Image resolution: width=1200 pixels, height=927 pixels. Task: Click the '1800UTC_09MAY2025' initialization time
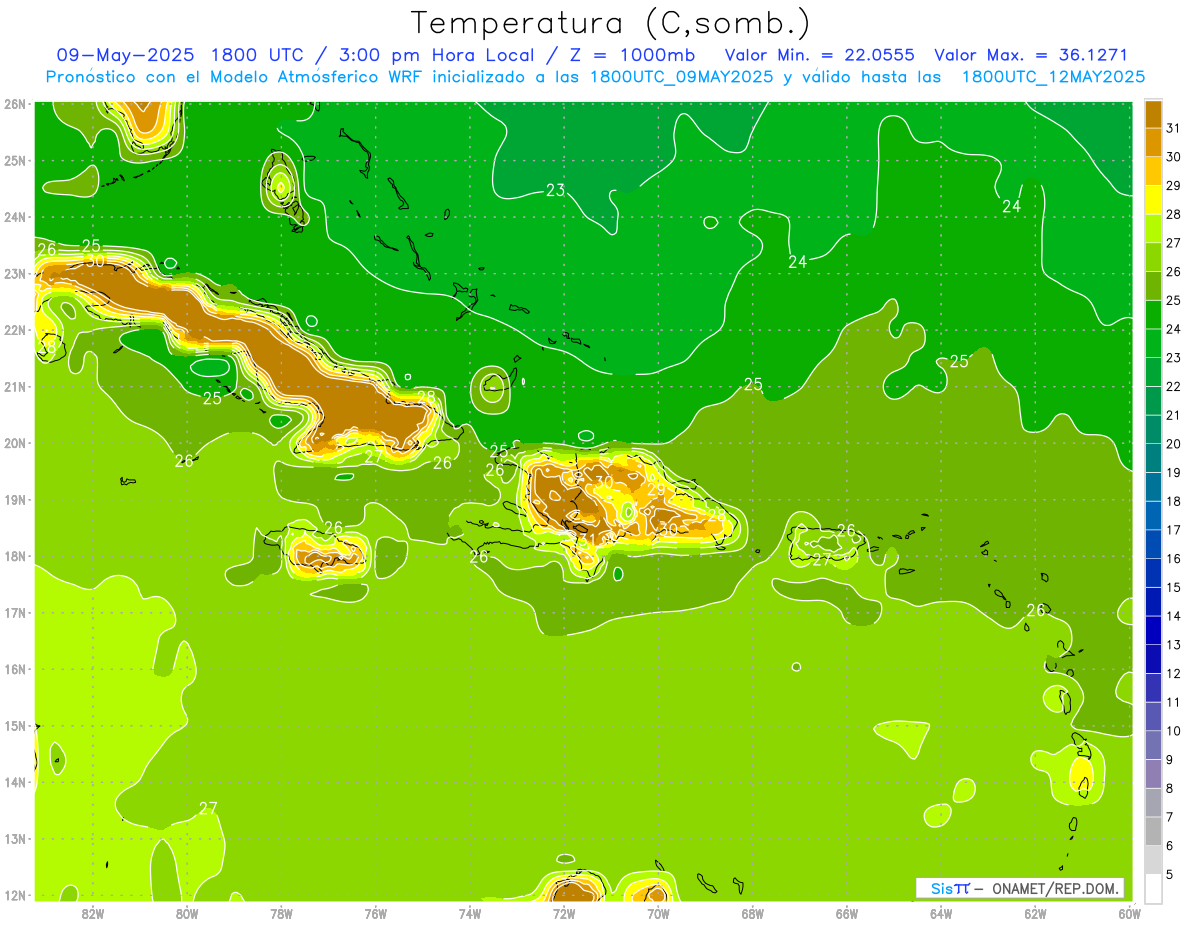[x=681, y=76]
